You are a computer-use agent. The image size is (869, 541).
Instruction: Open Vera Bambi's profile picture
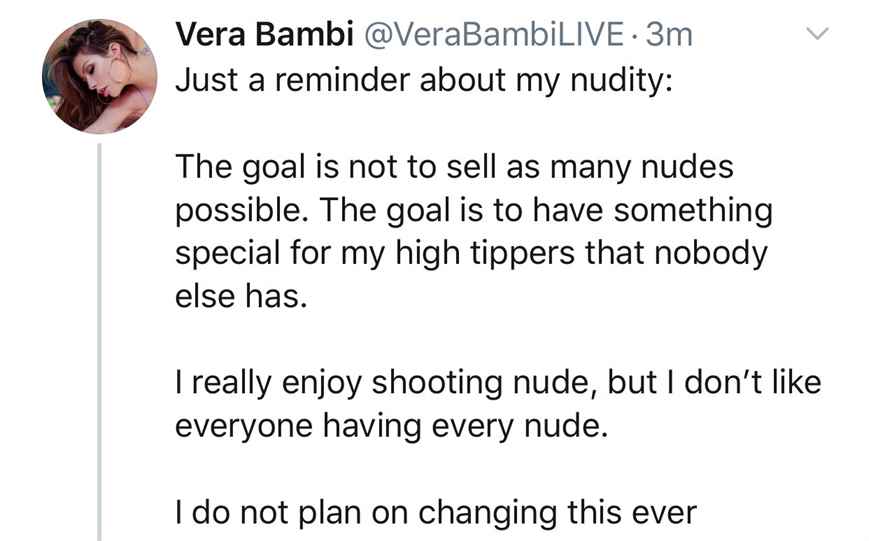pyautogui.click(x=98, y=76)
